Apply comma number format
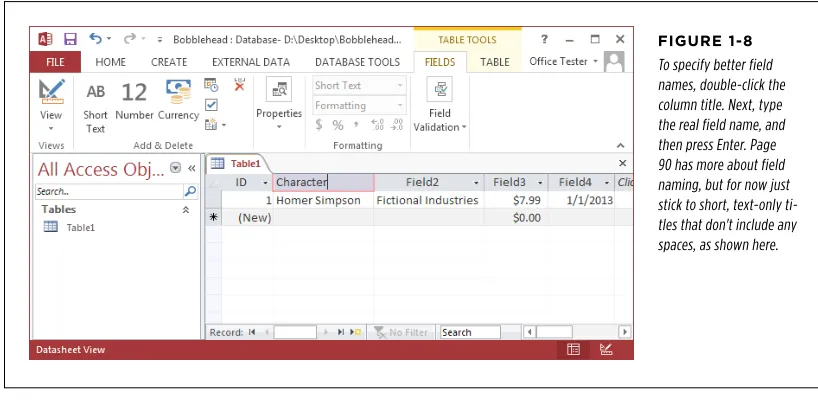The image size is (818, 412). tap(356, 125)
